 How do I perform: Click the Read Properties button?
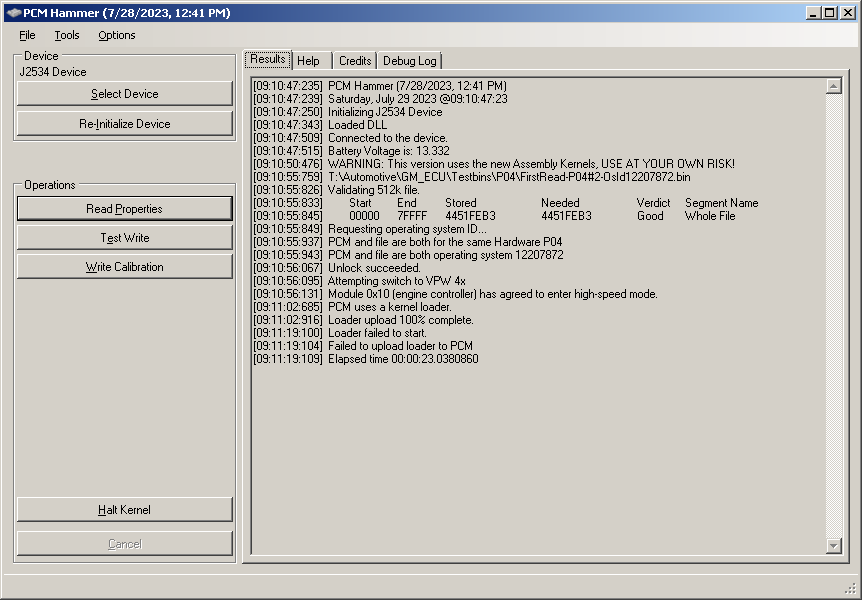coord(125,208)
